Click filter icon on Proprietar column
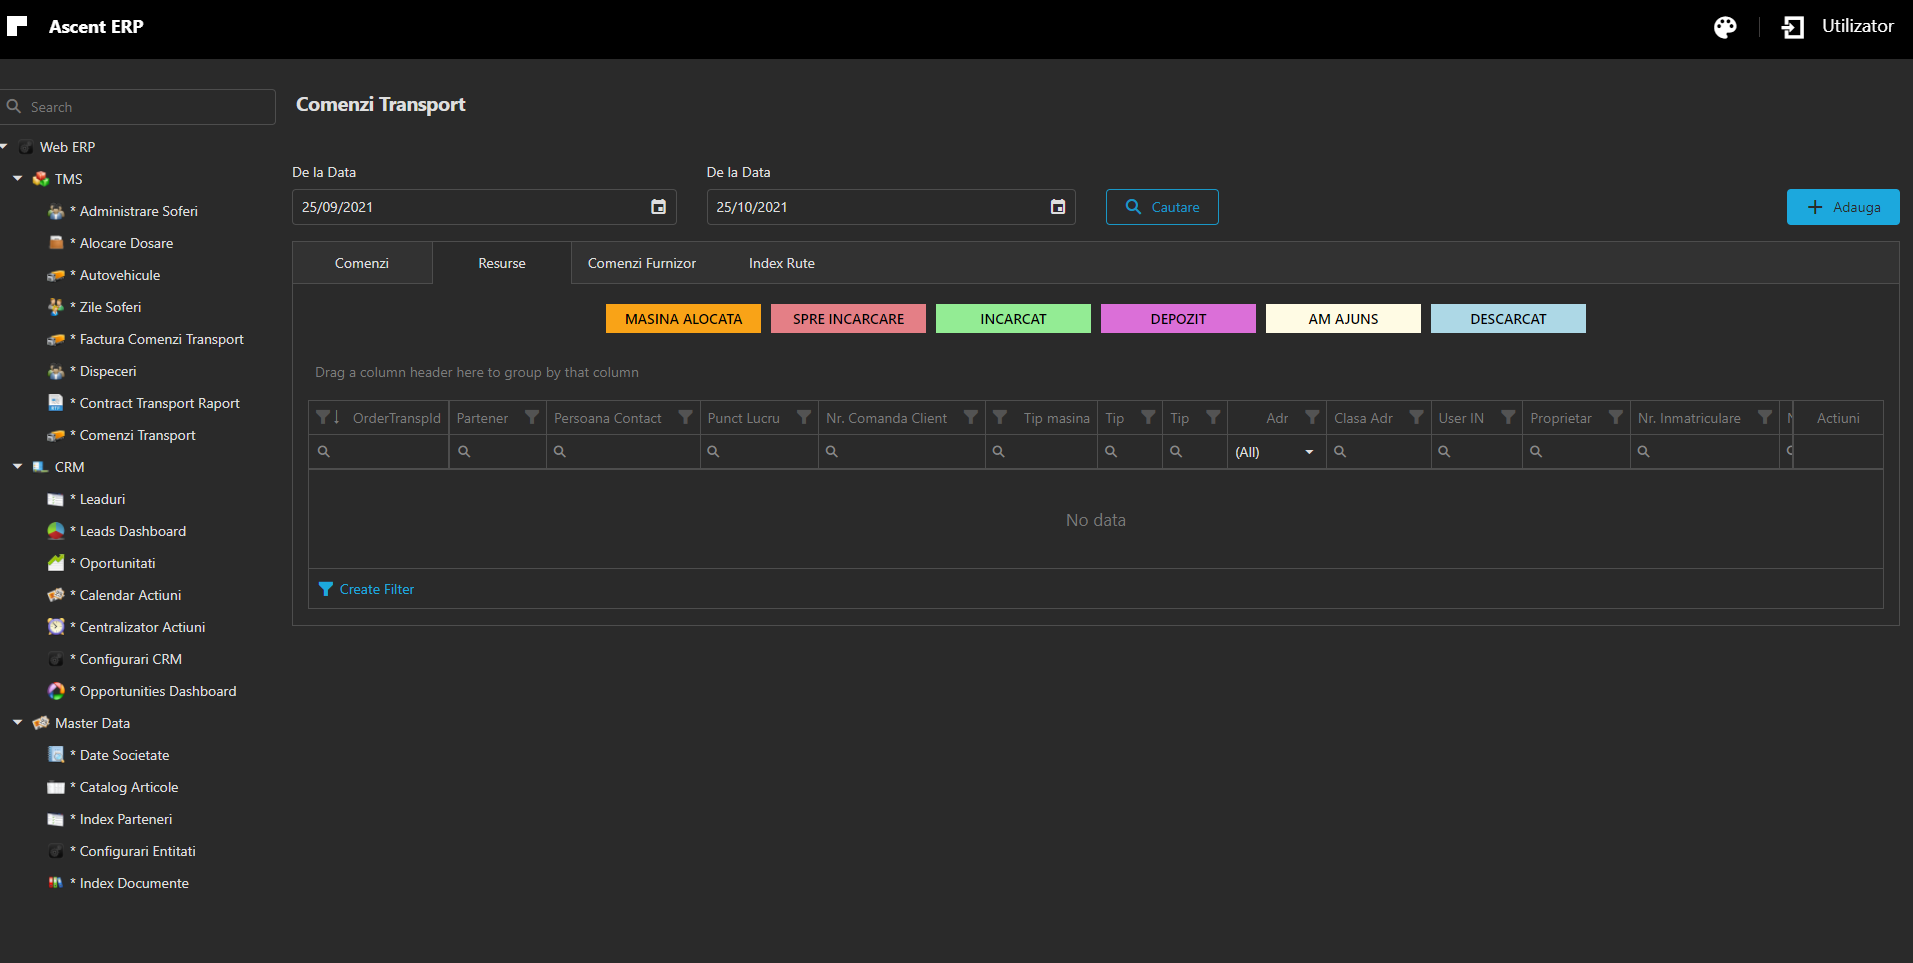 click(x=1615, y=418)
